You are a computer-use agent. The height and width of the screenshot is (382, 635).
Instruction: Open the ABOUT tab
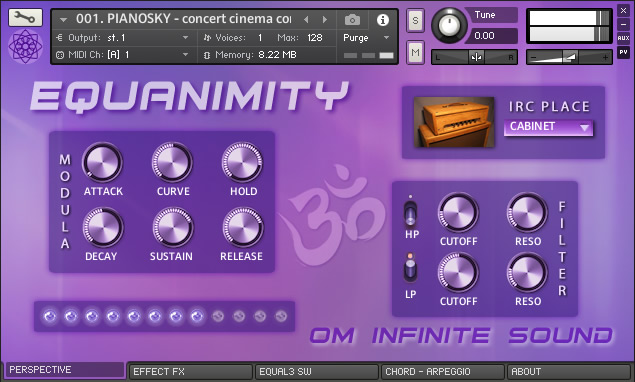[x=568, y=371]
